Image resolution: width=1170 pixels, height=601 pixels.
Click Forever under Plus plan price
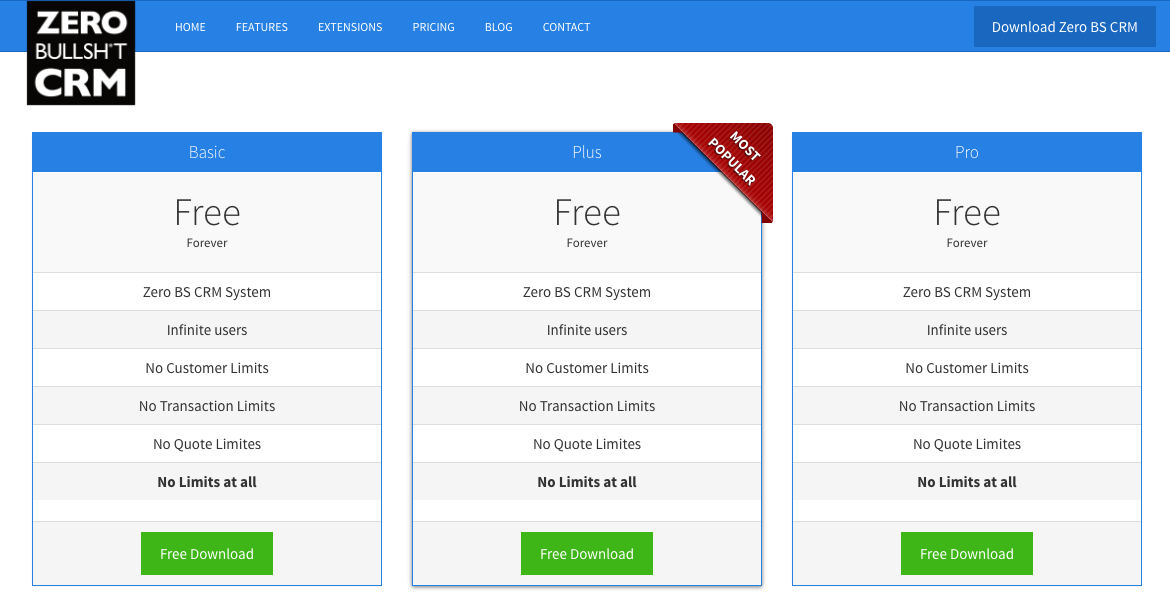tap(586, 243)
